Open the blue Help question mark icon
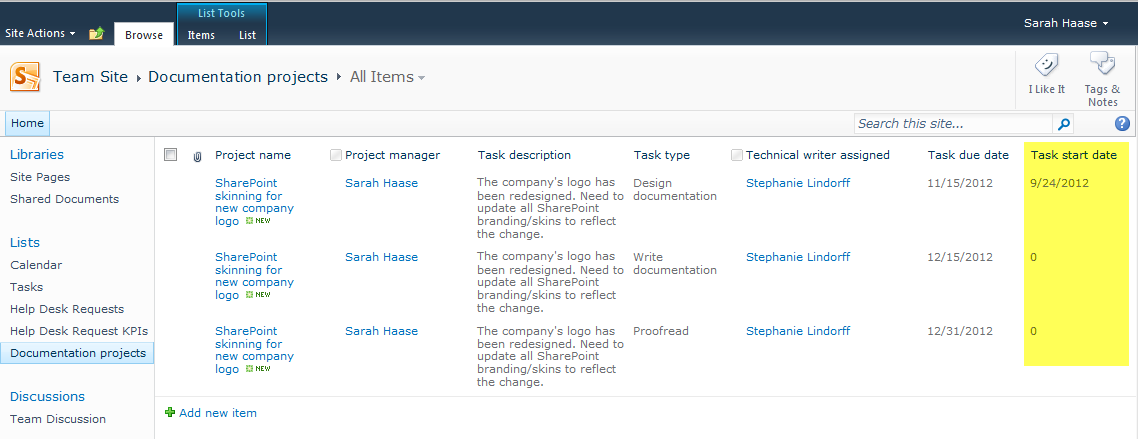Screen dimensions: 1138x439 coord(1122,124)
